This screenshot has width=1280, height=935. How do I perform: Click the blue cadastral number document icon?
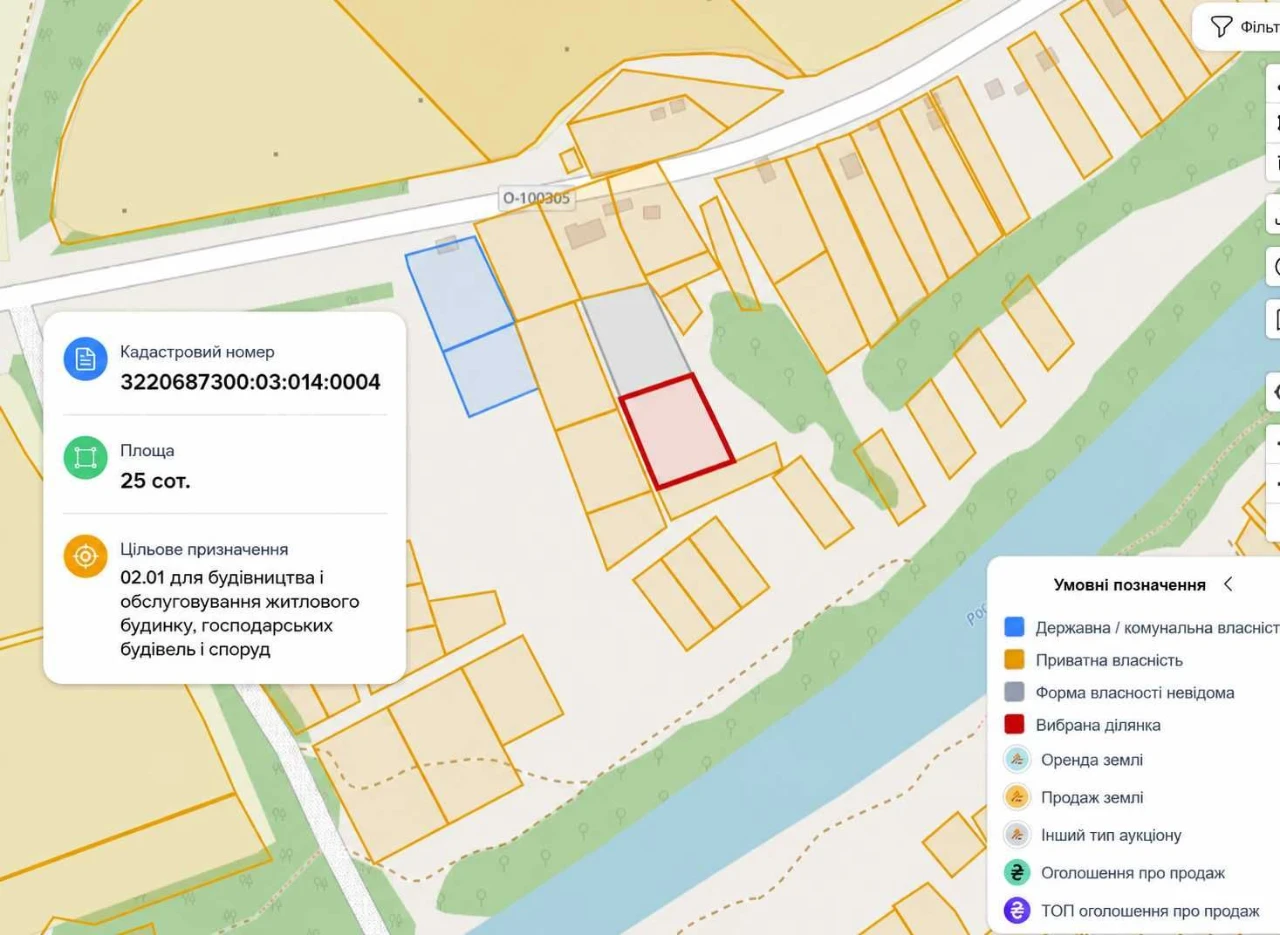[x=86, y=359]
